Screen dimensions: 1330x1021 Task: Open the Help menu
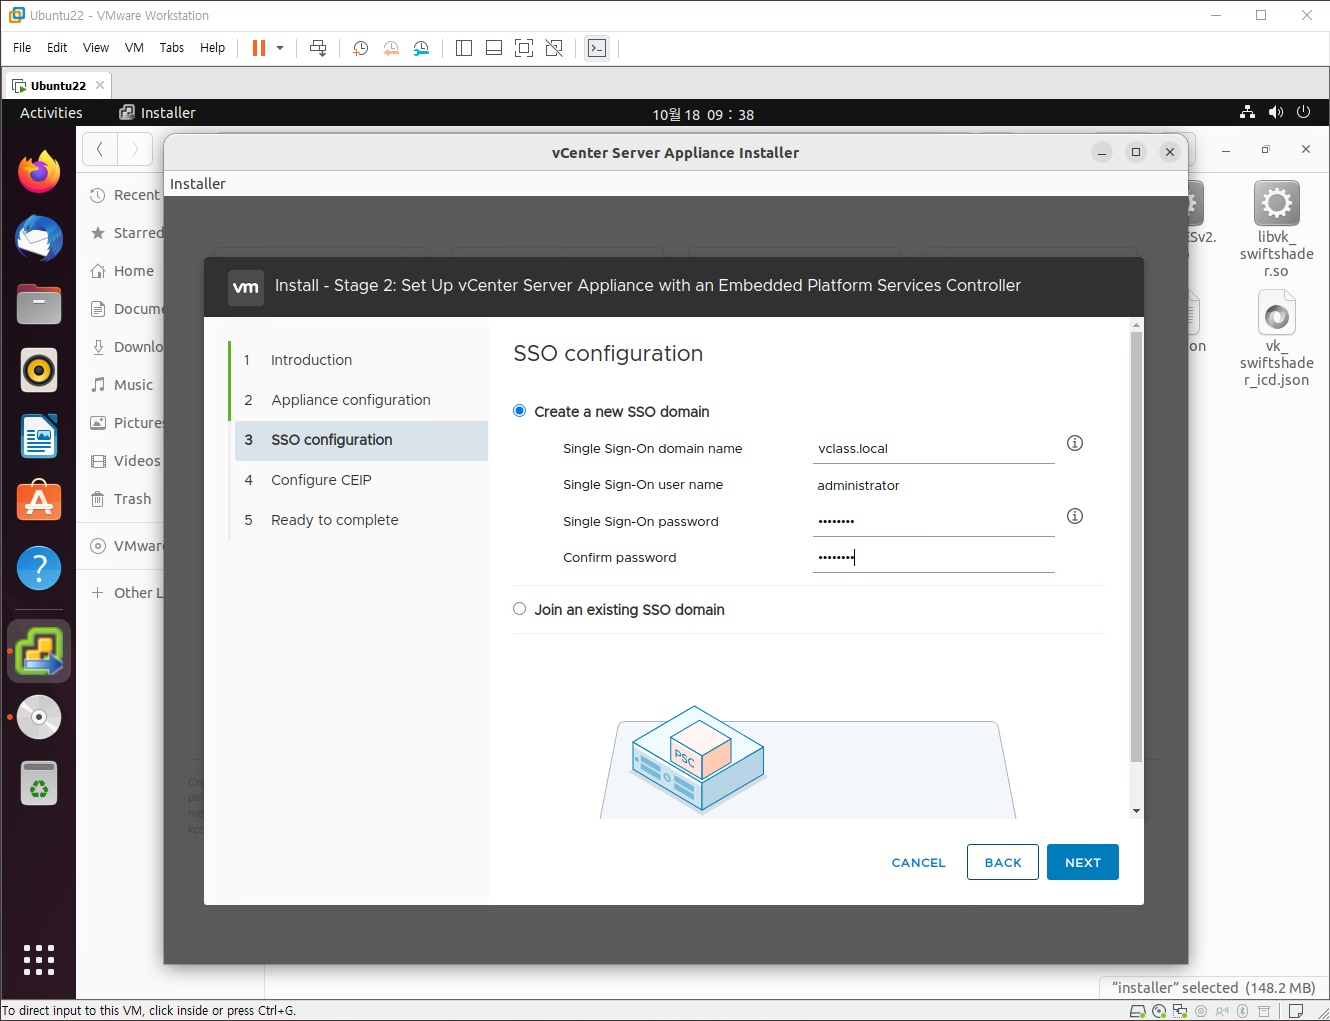[212, 48]
